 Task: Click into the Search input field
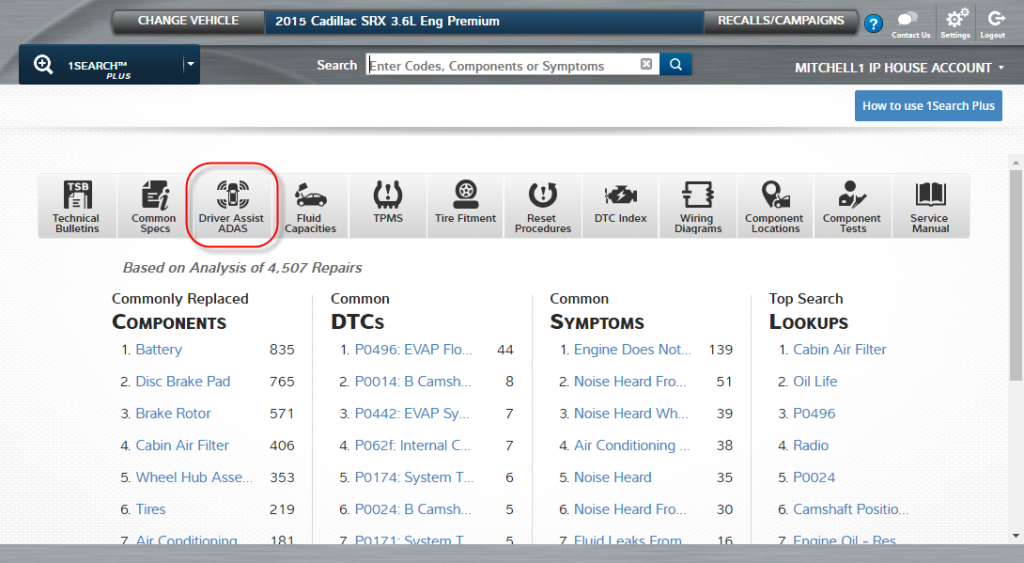pos(500,66)
